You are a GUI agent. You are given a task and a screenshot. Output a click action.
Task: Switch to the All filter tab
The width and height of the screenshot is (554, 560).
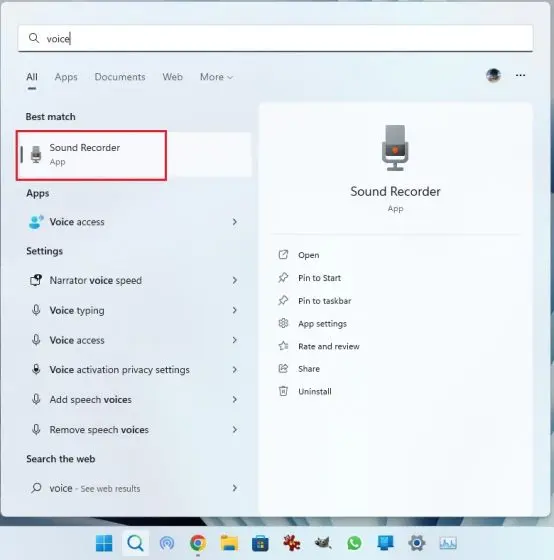point(32,77)
